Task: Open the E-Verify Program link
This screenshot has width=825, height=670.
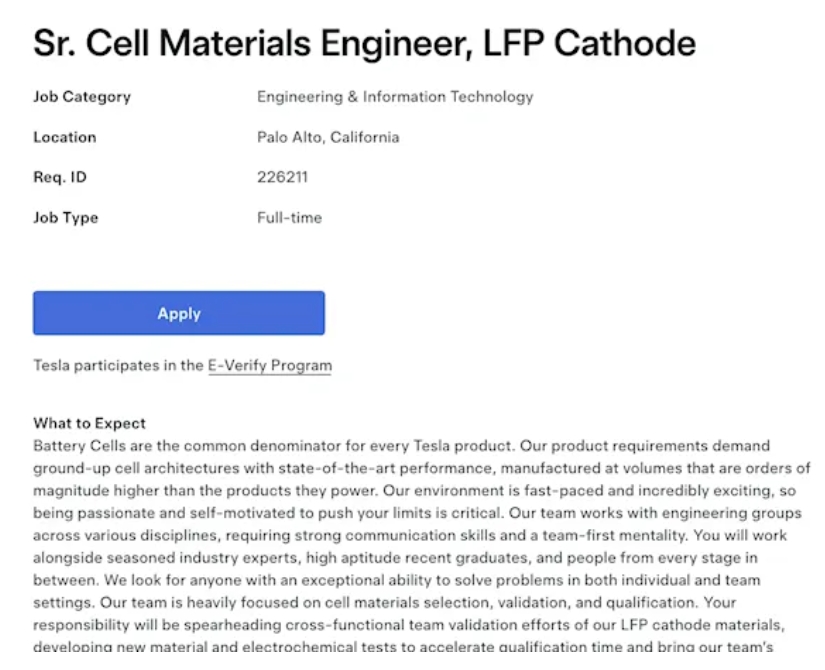Action: coord(269,366)
